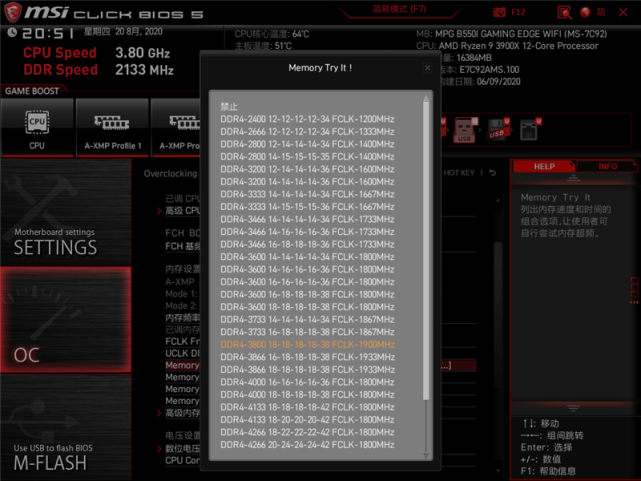Select DDR4-4266 18-22-22-22-42 FCLK-1800MHz

(307, 432)
